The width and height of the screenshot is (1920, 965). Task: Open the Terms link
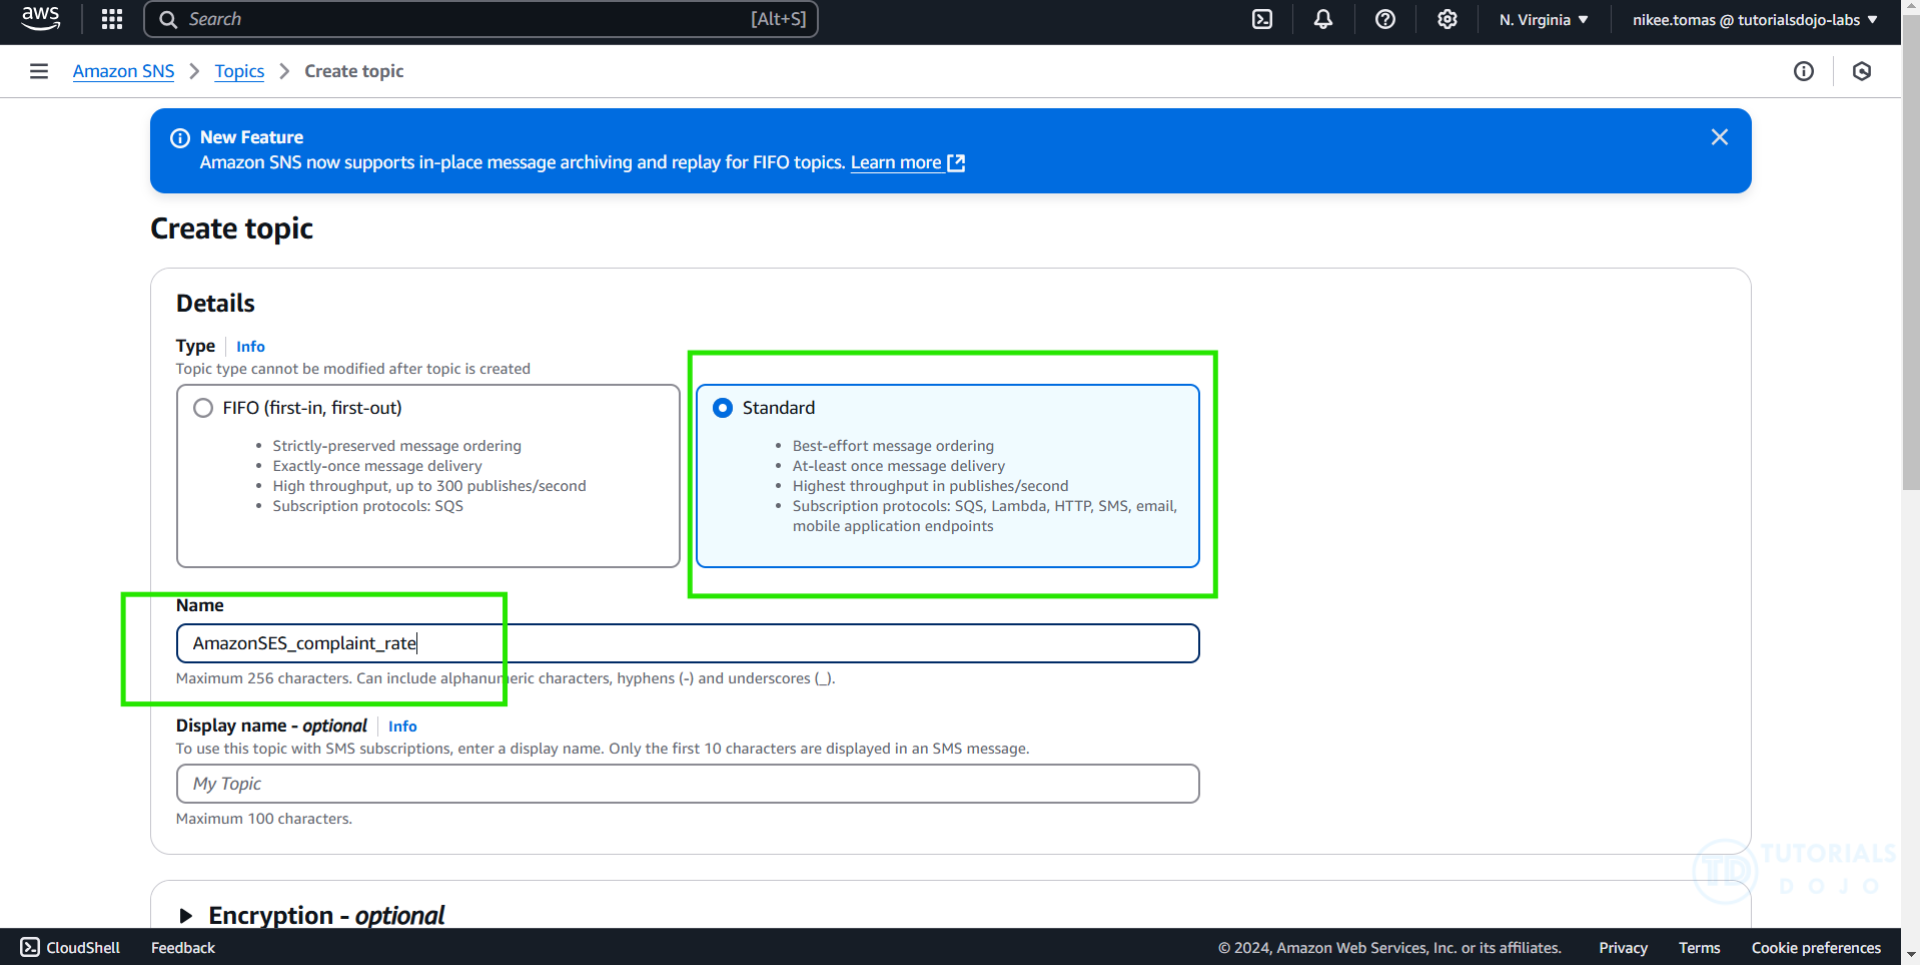pos(1699,947)
